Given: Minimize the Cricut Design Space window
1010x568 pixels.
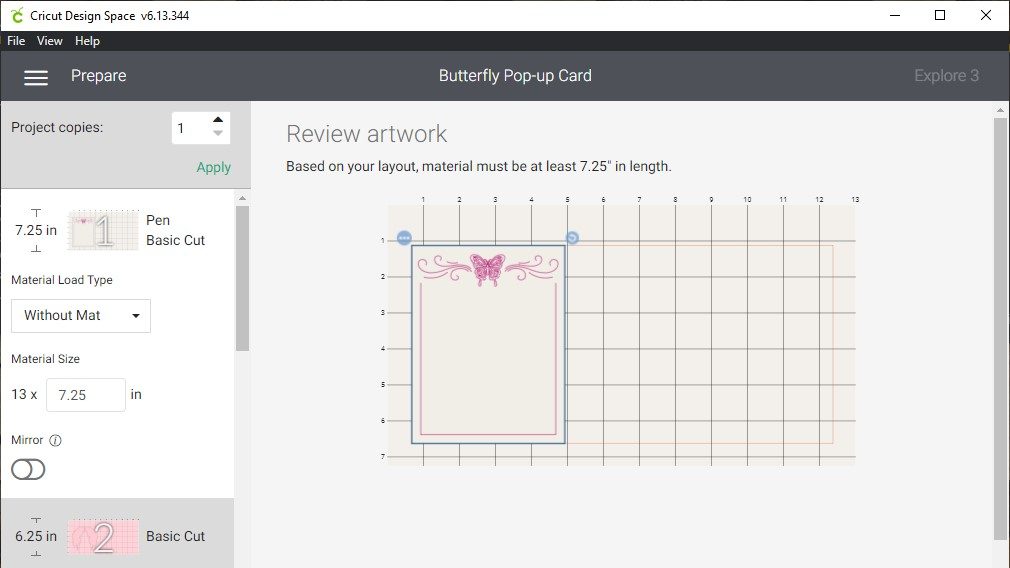Looking at the screenshot, I should point(895,15).
